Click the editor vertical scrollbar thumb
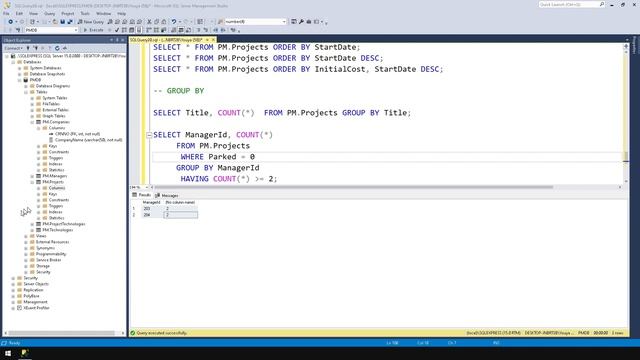 [x=626, y=156]
